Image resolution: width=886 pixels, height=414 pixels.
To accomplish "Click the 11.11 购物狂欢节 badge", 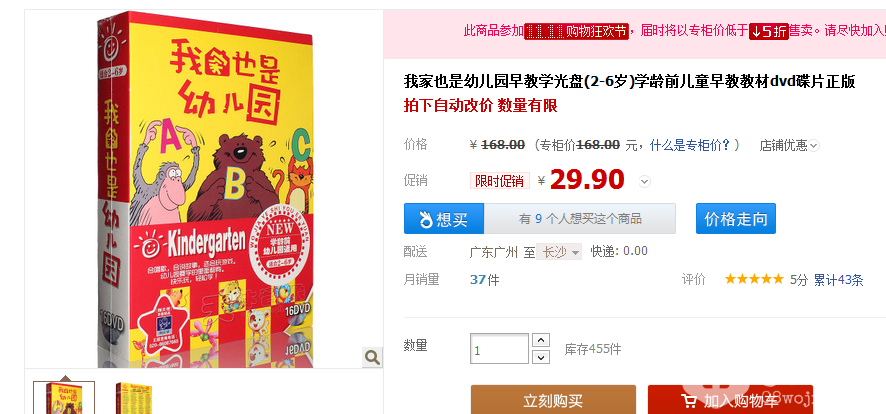I will (x=576, y=32).
